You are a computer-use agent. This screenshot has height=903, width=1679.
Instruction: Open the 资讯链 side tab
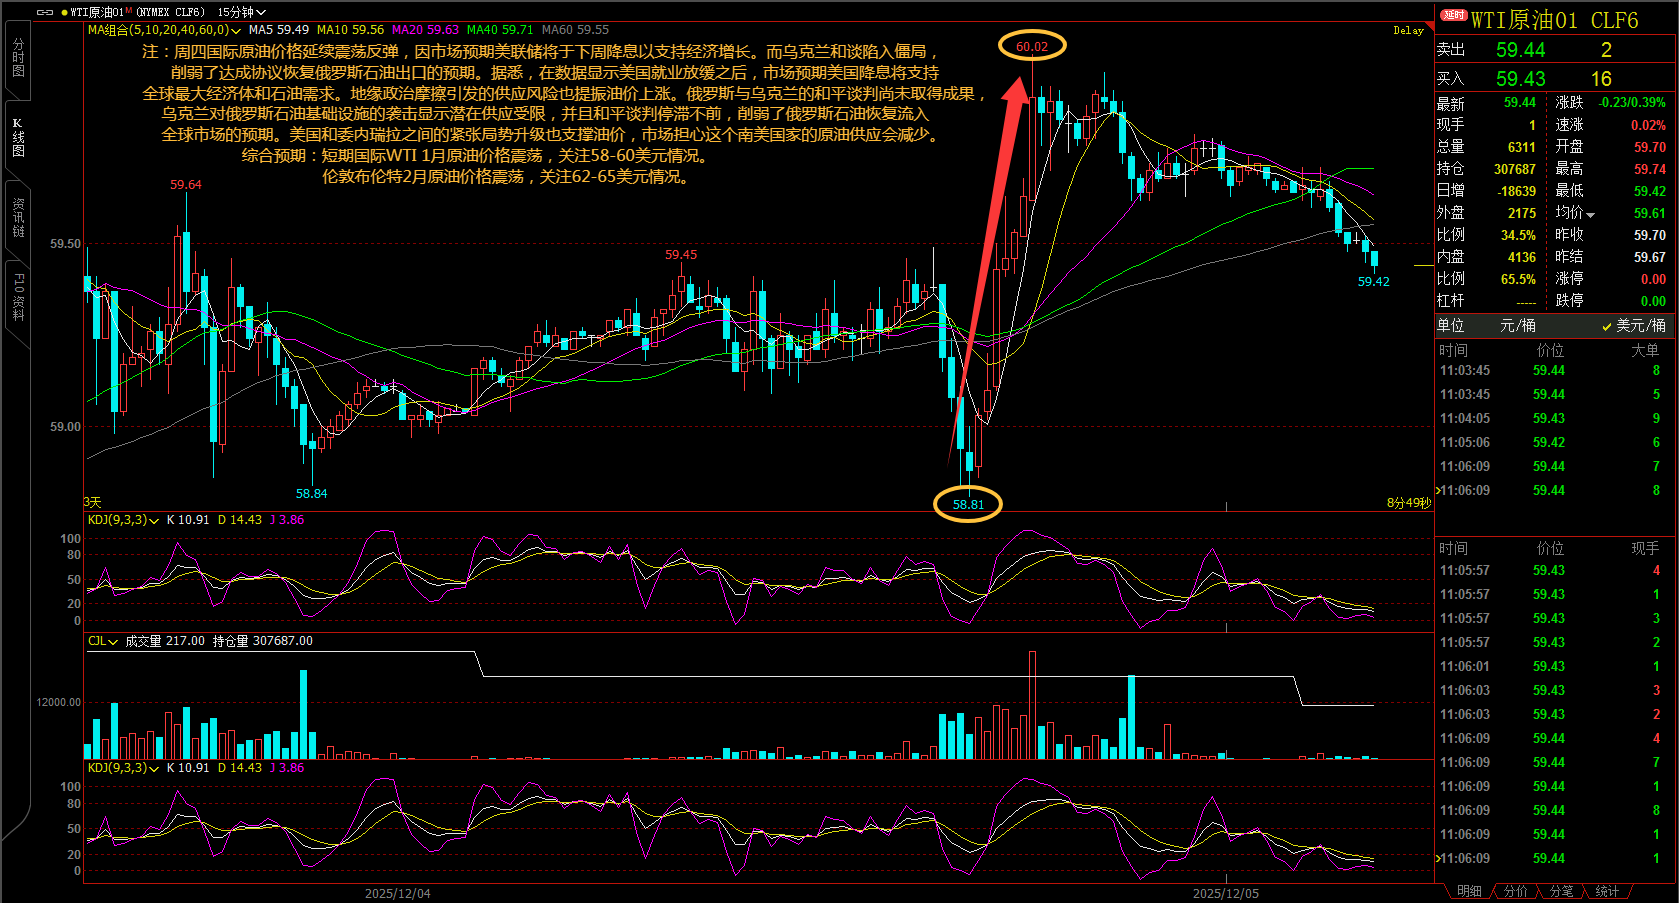coord(17,217)
